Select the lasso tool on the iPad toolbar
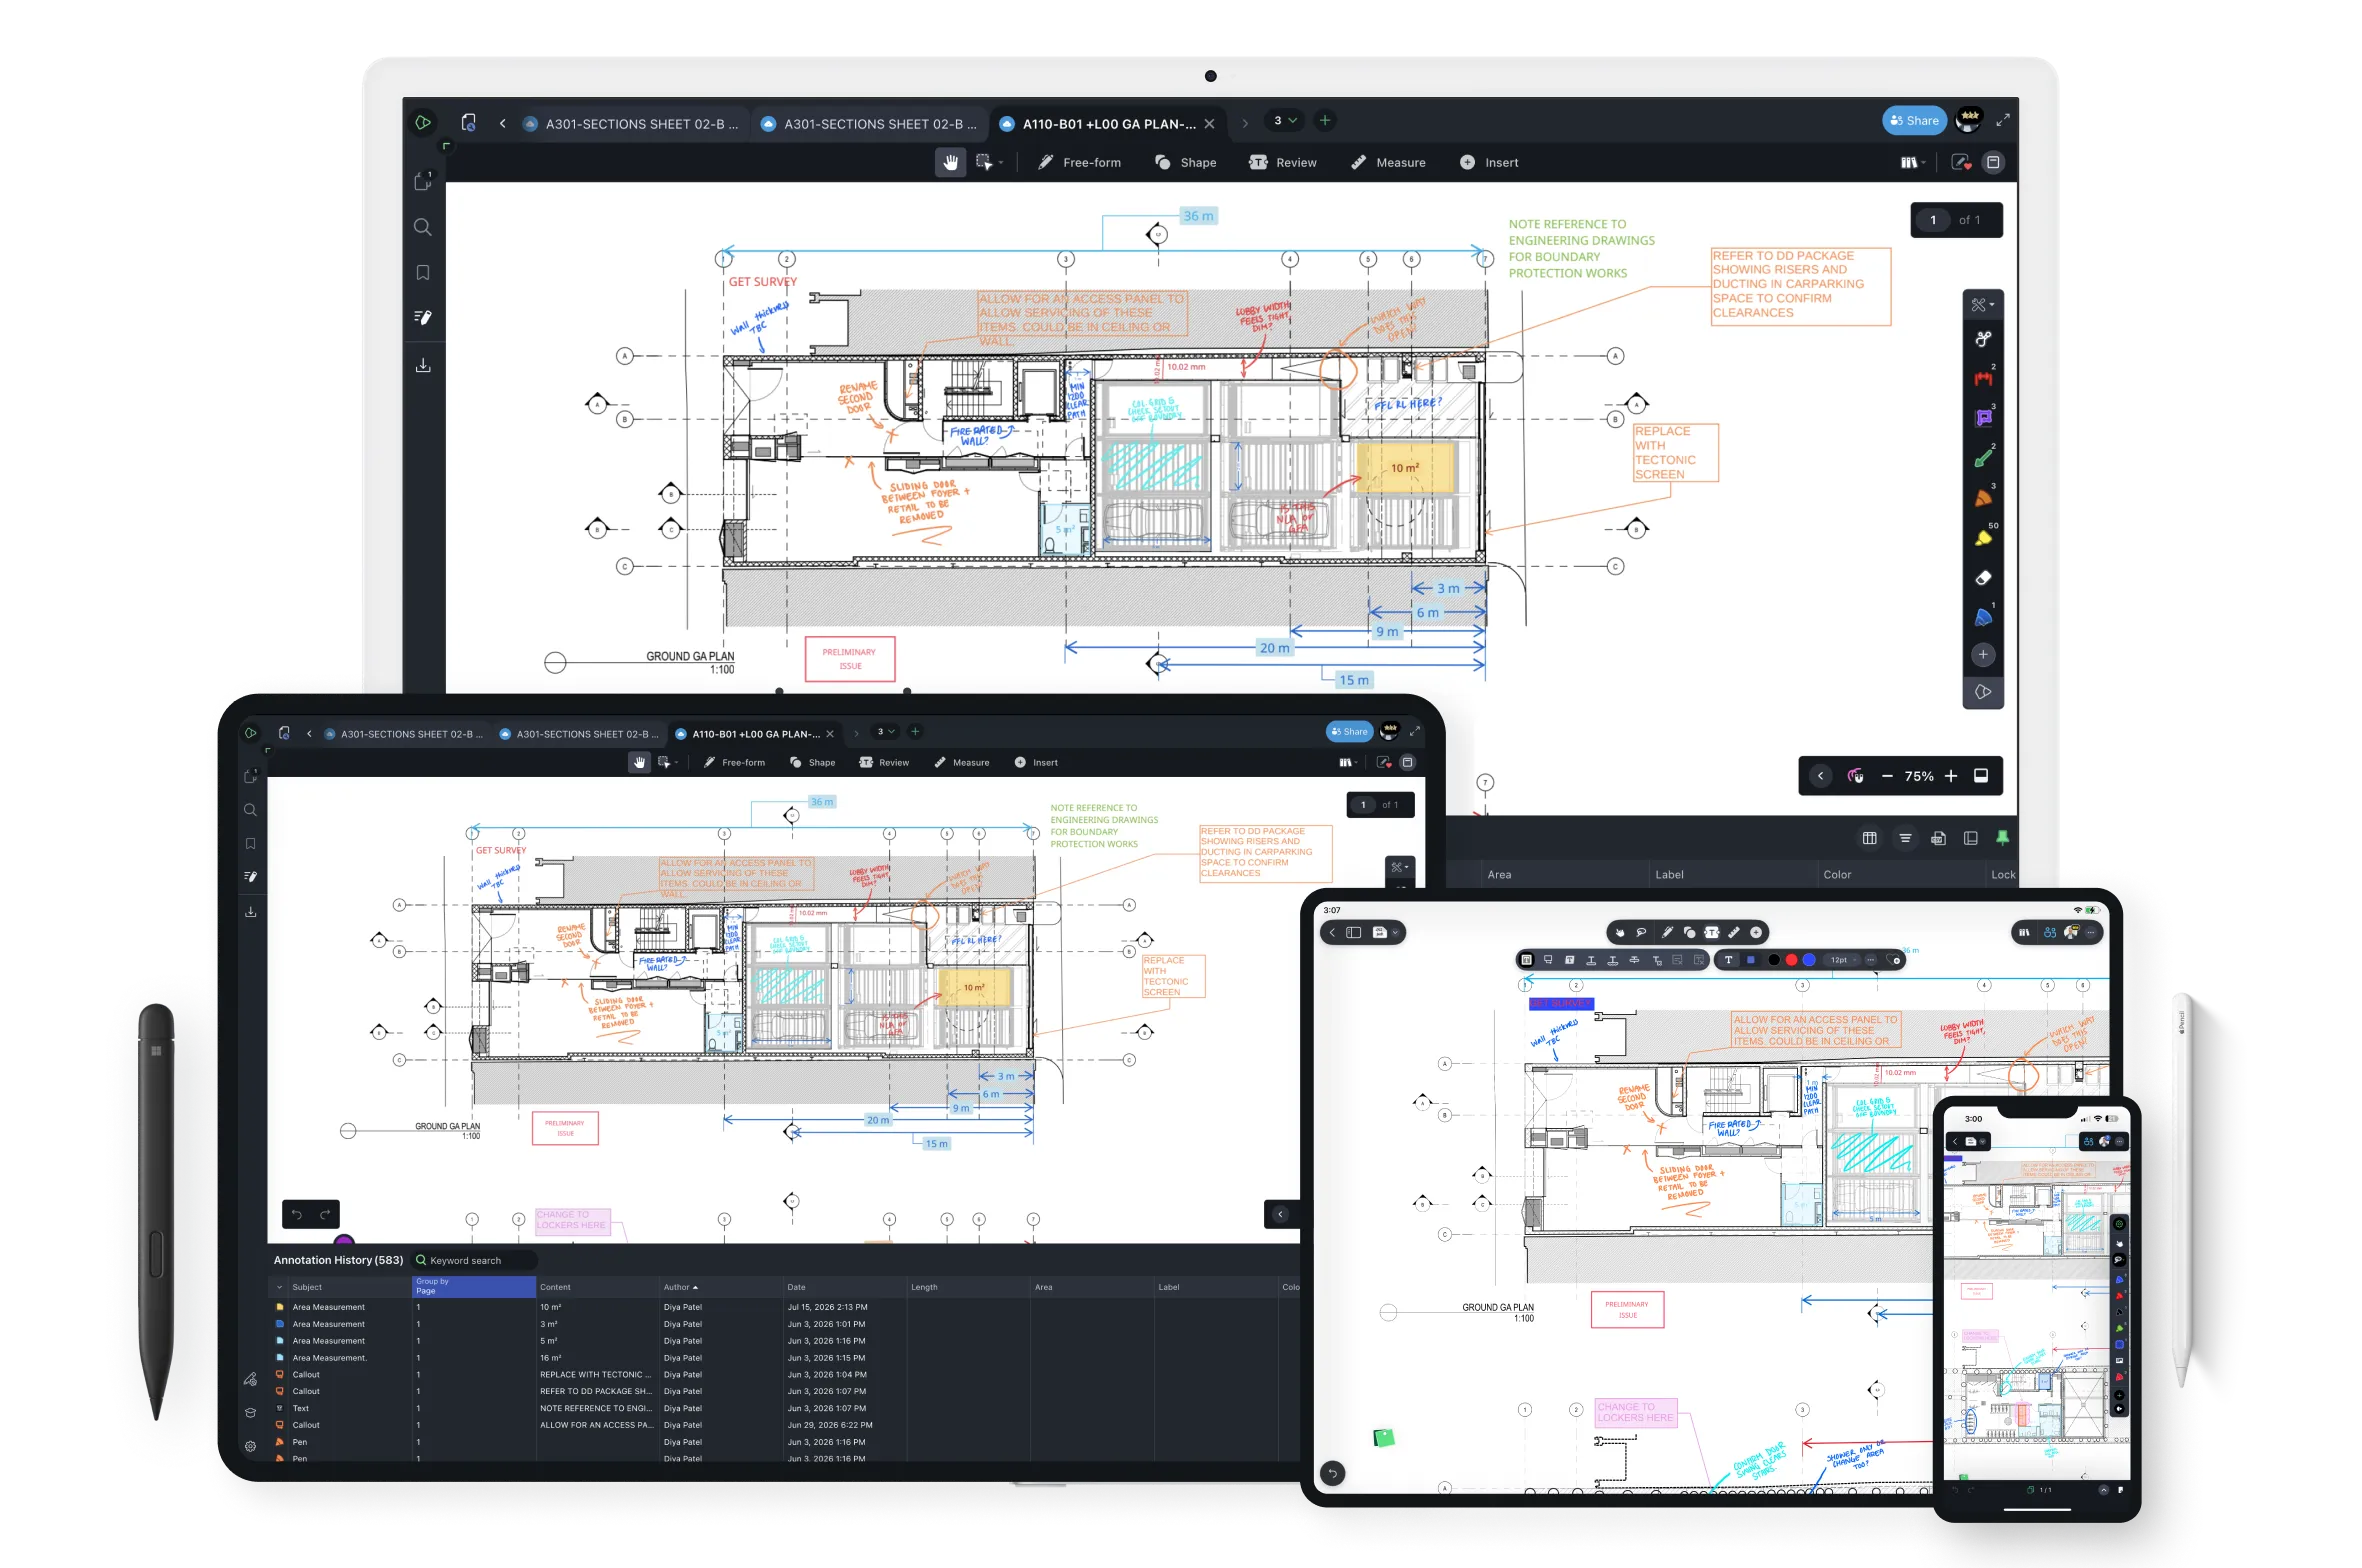 [1640, 932]
